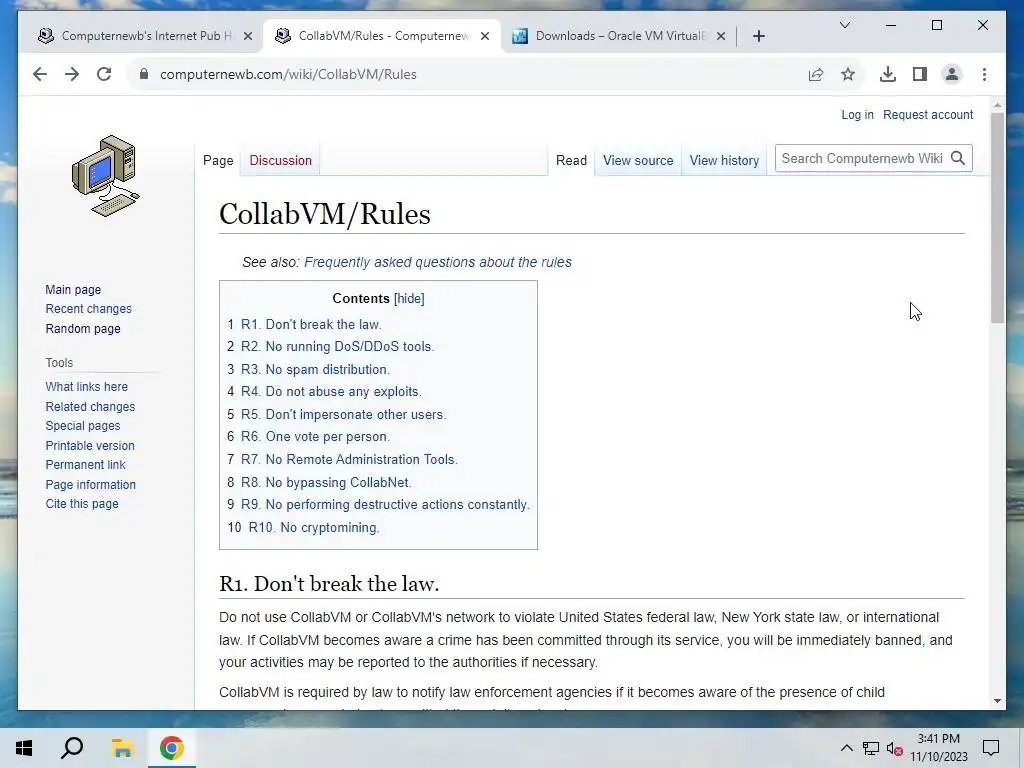Open a new tab with the plus button
Image resolution: width=1024 pixels, height=768 pixels.
(758, 37)
